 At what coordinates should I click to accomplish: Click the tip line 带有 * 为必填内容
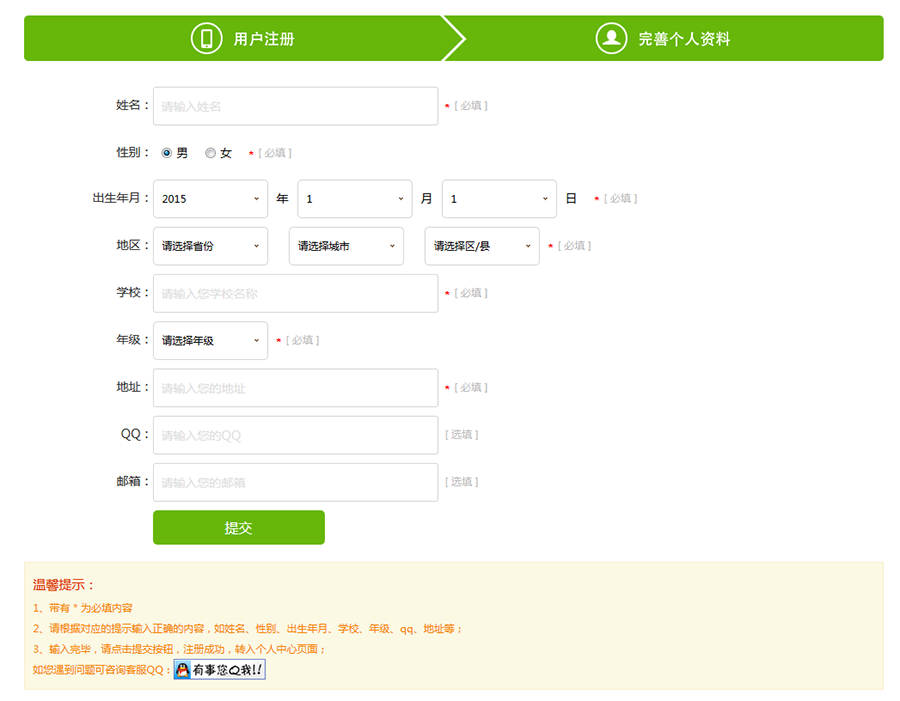(83, 608)
